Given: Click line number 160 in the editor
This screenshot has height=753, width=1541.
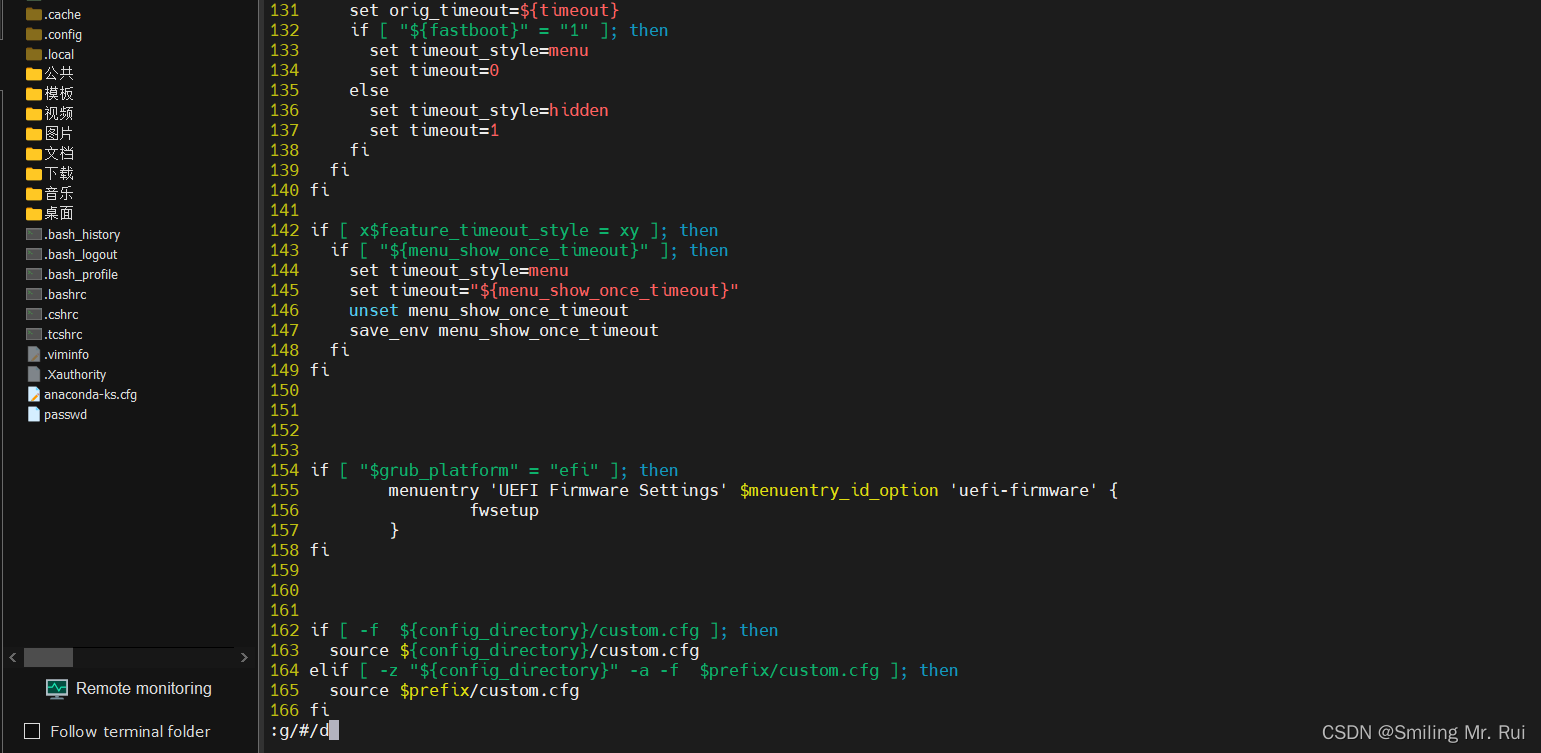Looking at the screenshot, I should 284,590.
